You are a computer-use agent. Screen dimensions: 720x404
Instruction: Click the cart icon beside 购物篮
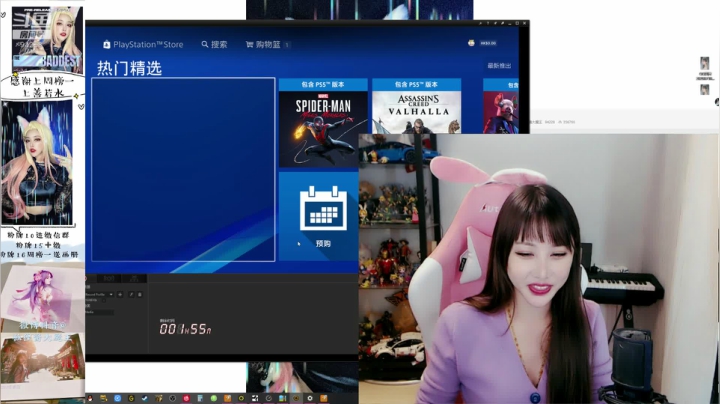tap(249, 45)
